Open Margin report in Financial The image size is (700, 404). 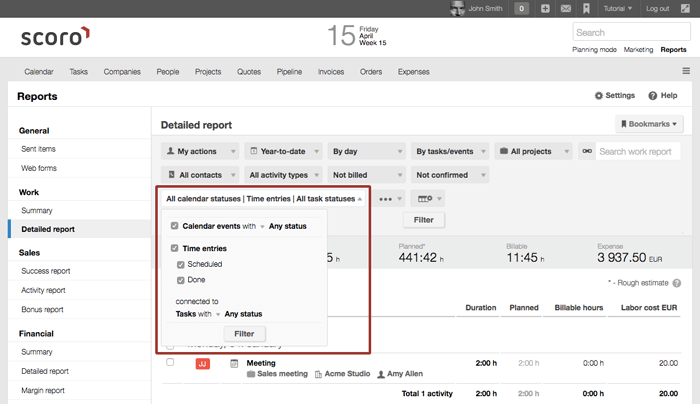coord(43,391)
